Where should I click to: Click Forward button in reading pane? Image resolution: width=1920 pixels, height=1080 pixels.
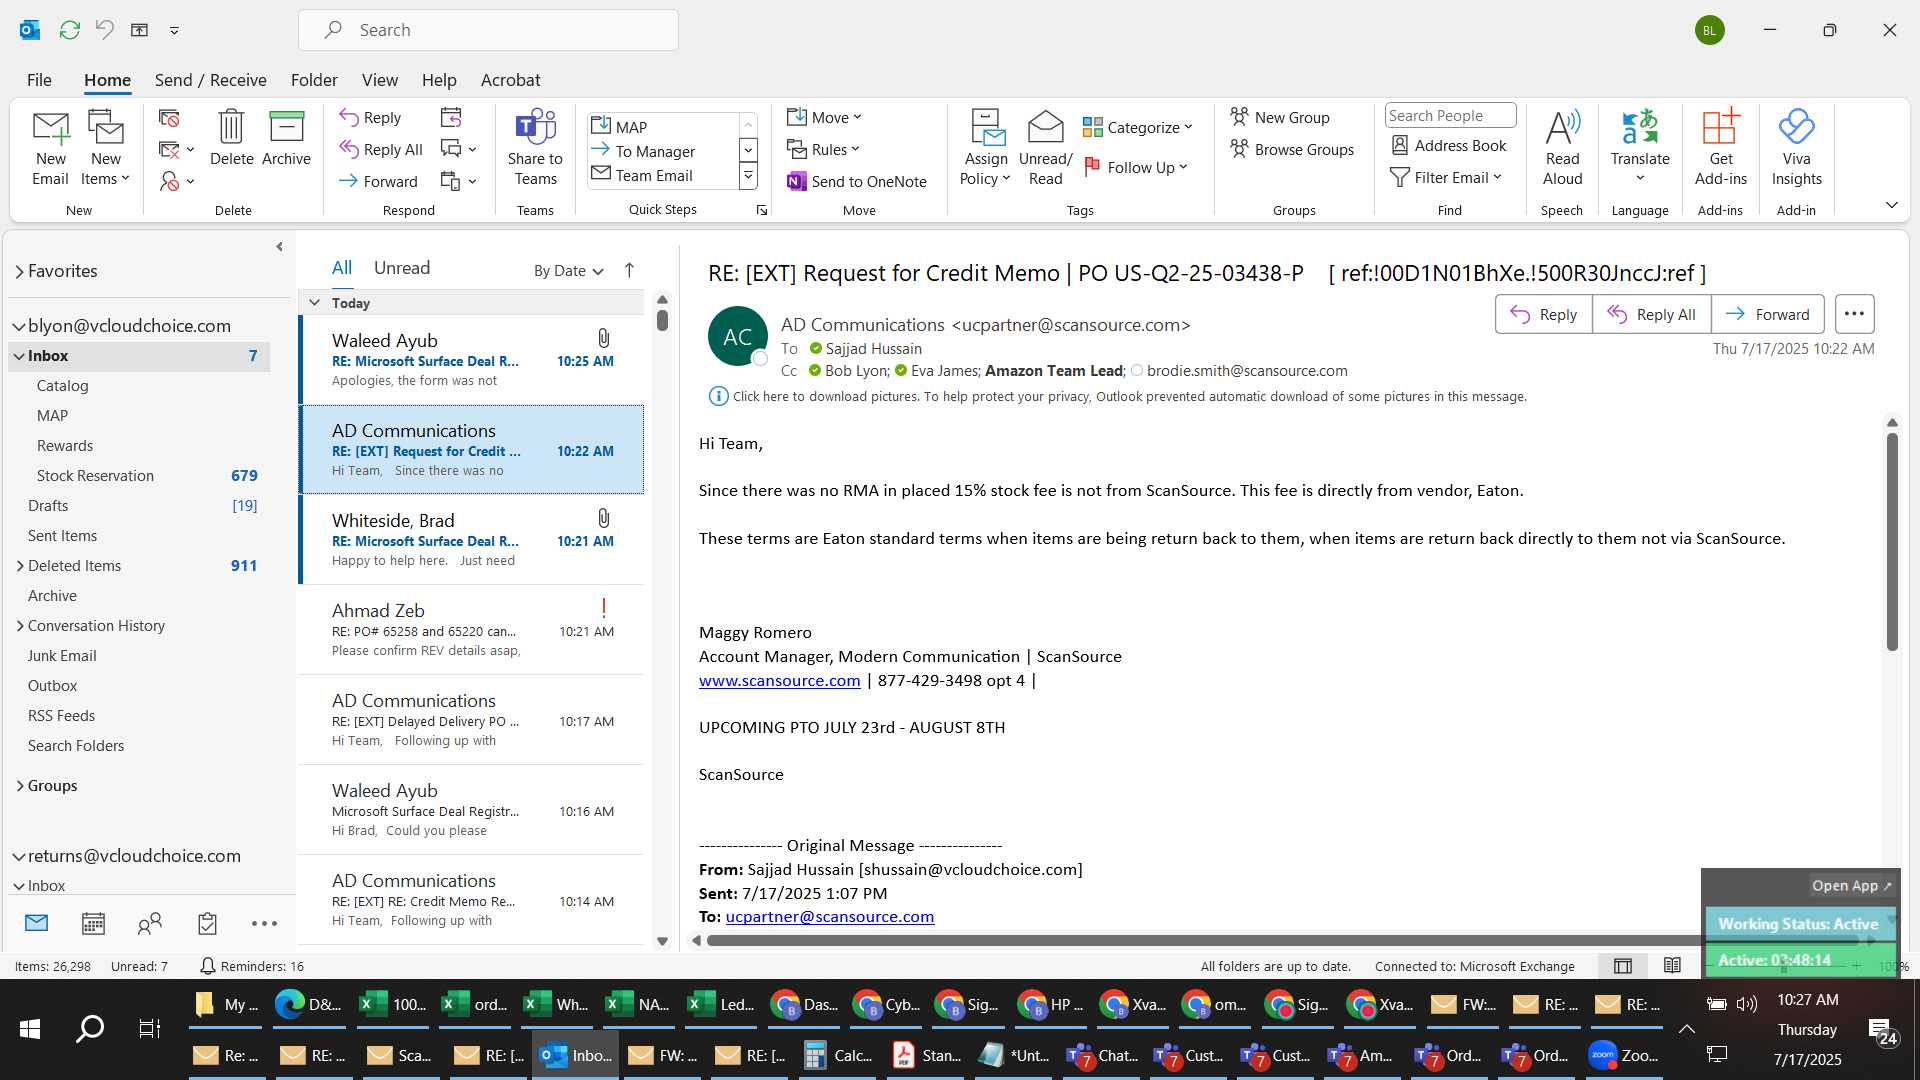pos(1767,314)
